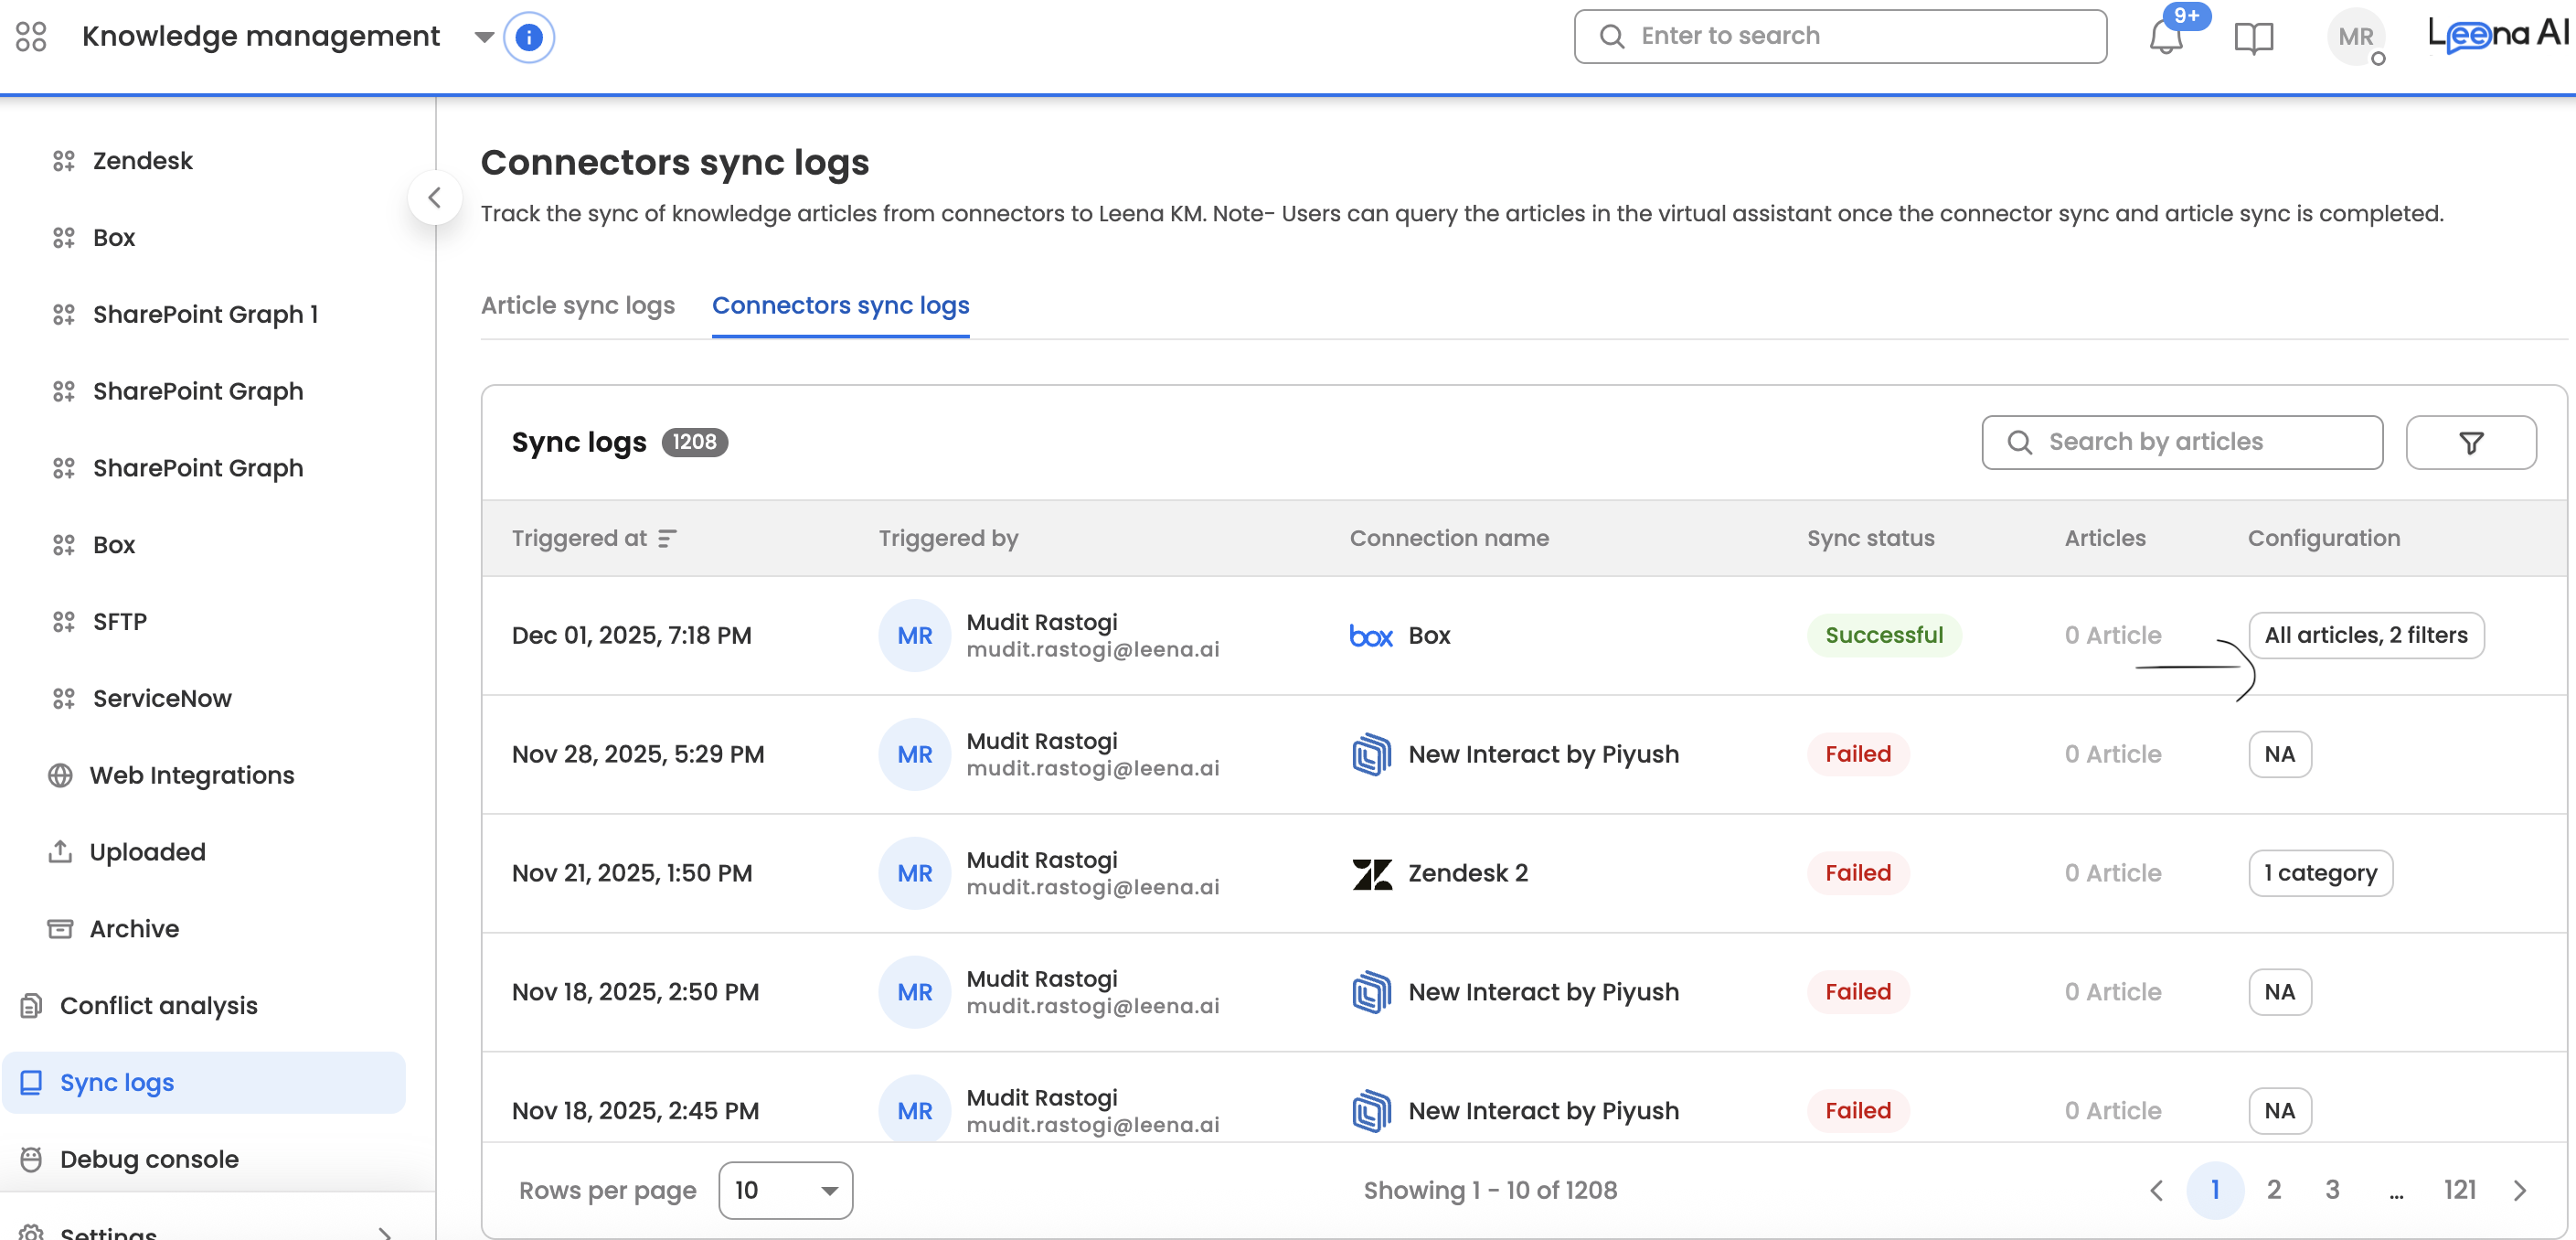Open the notifications bell
The width and height of the screenshot is (2576, 1240).
point(2165,38)
